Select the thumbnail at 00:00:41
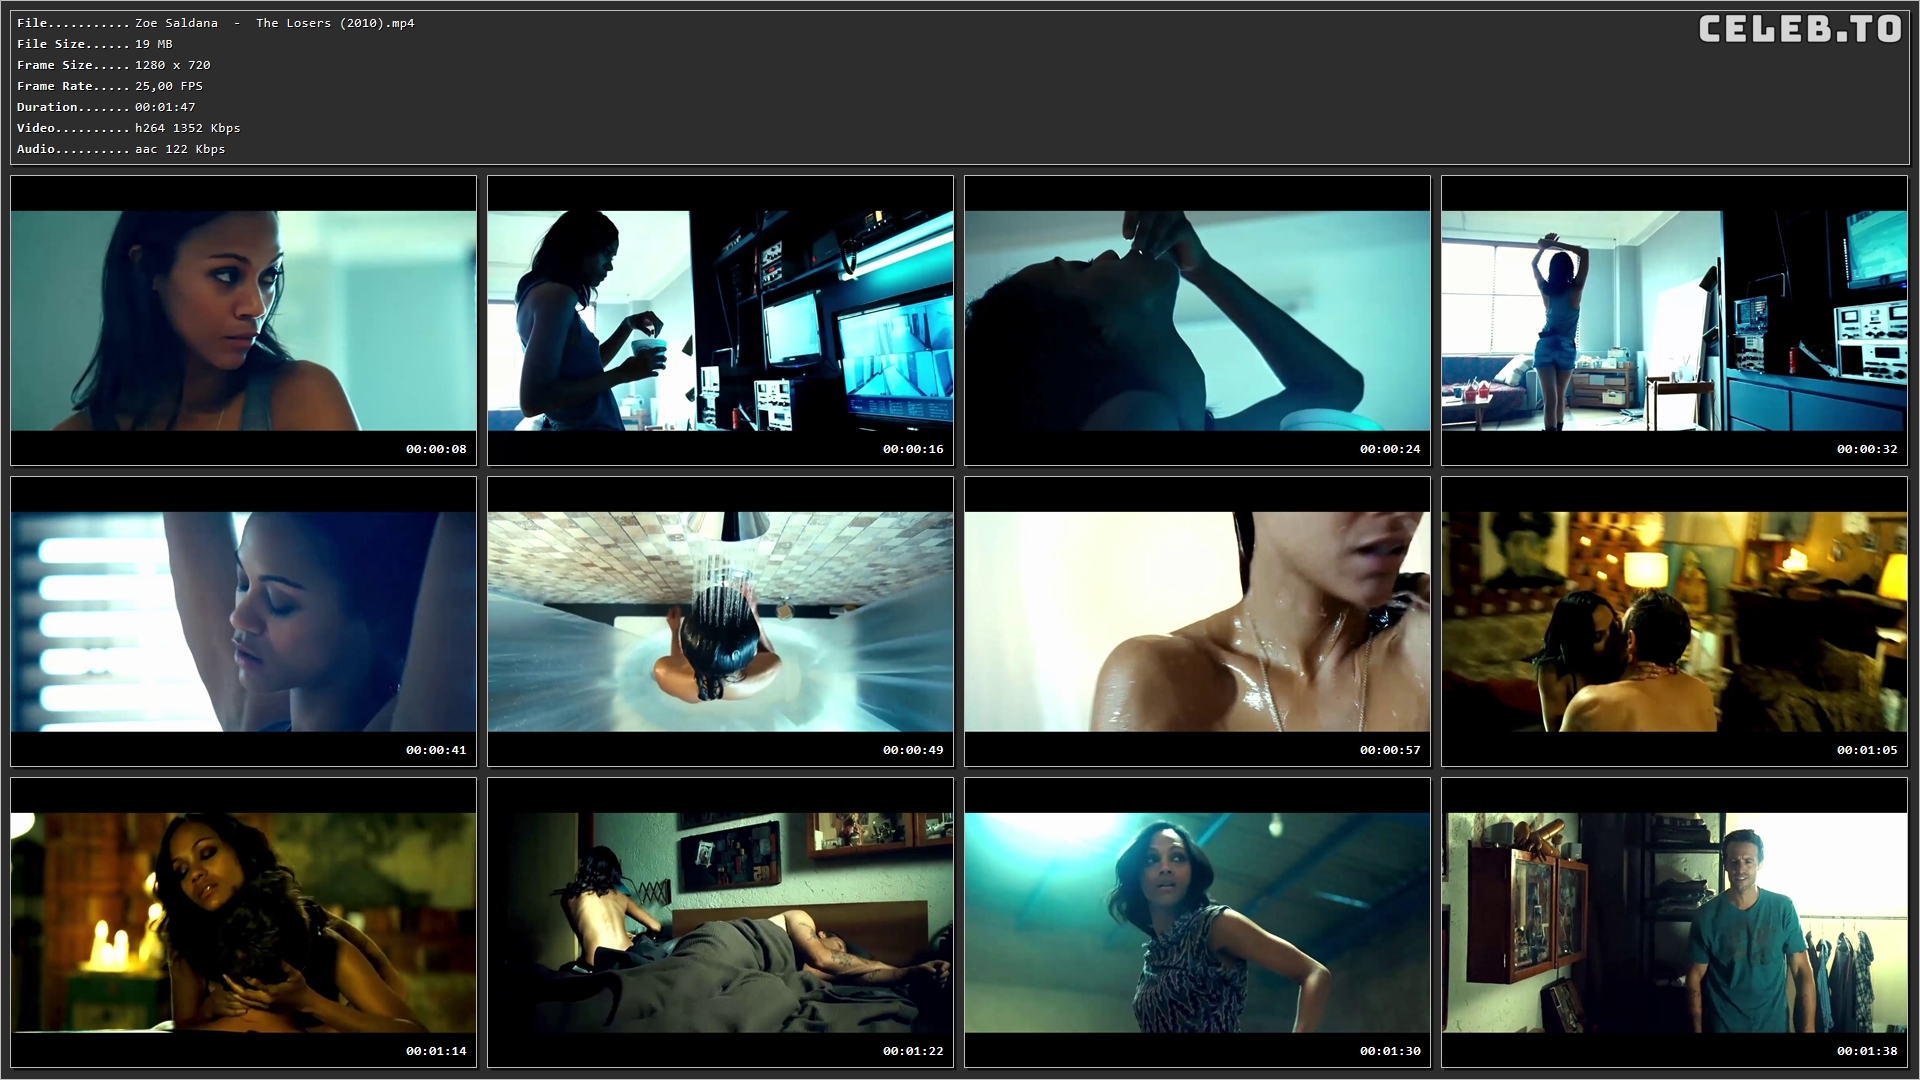Viewport: 1920px width, 1080px height. coord(243,621)
